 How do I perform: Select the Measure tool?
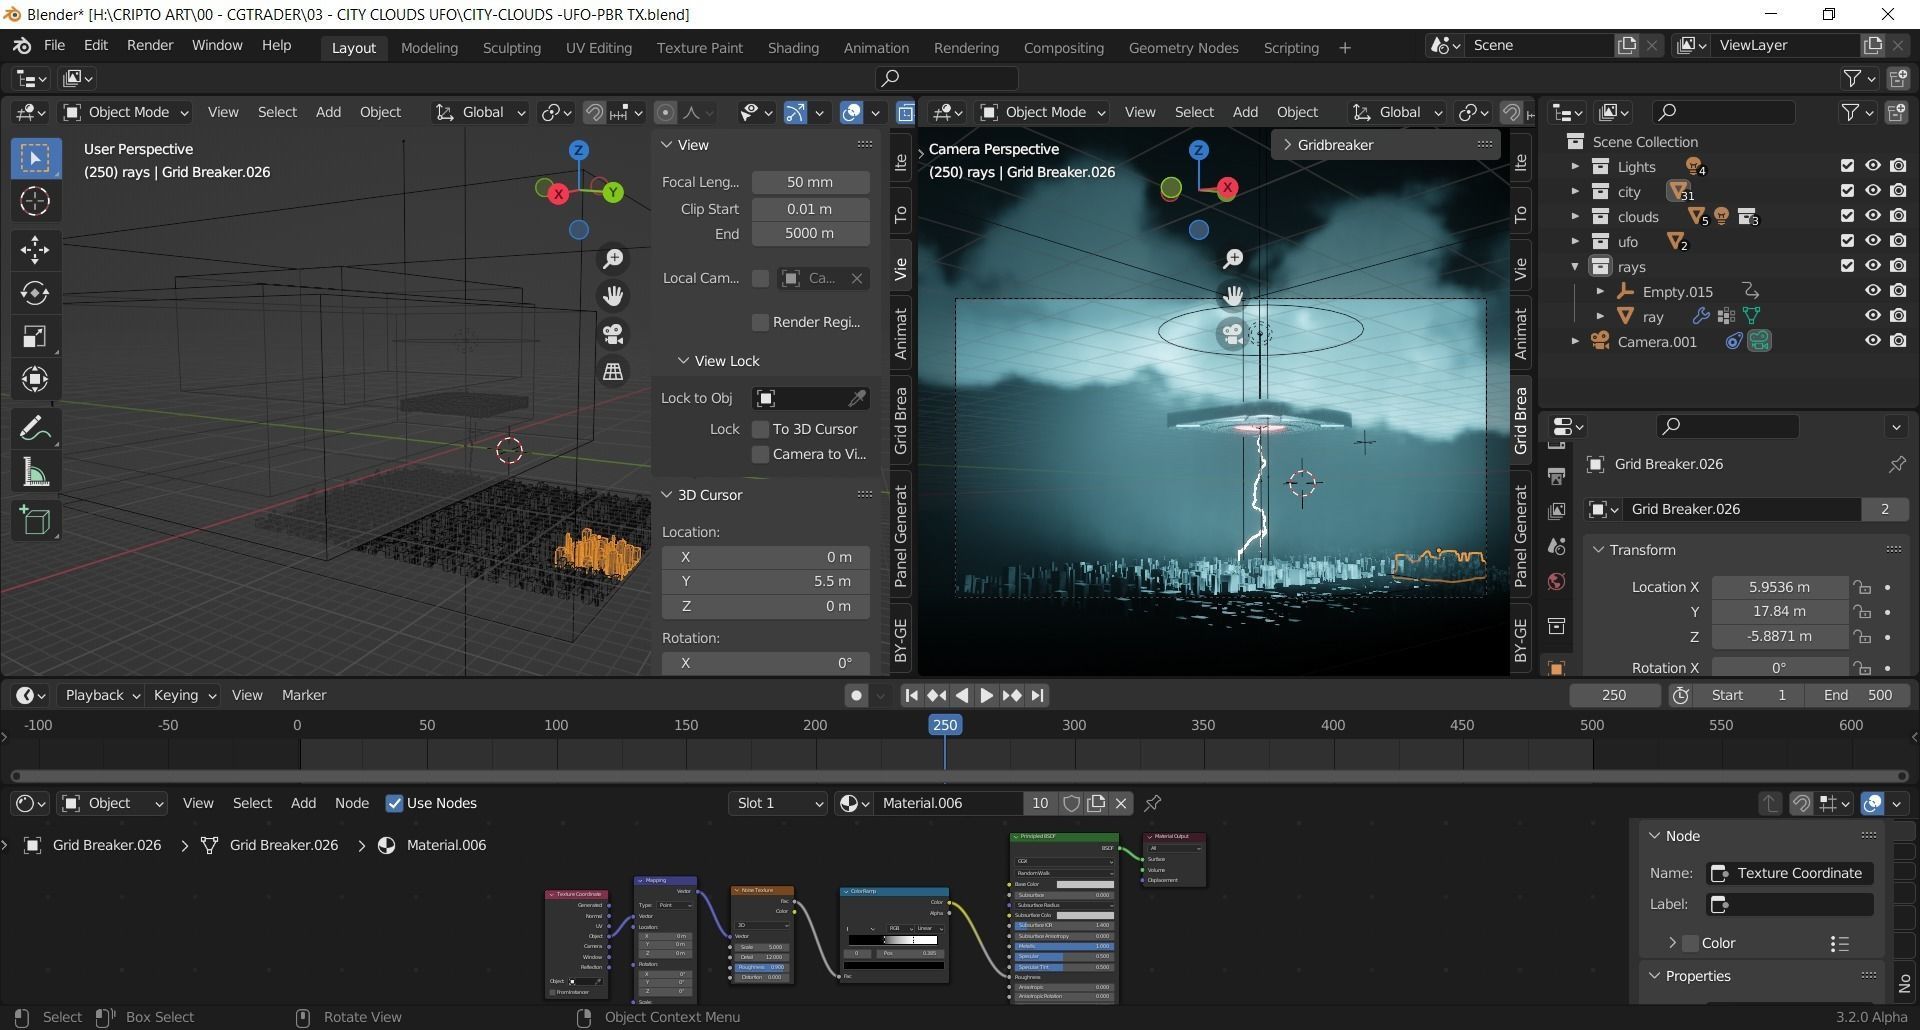coord(35,473)
